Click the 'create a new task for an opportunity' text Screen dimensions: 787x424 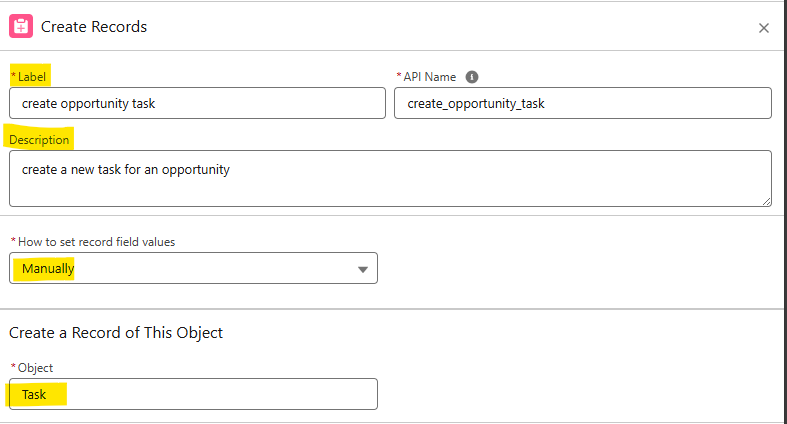126,170
